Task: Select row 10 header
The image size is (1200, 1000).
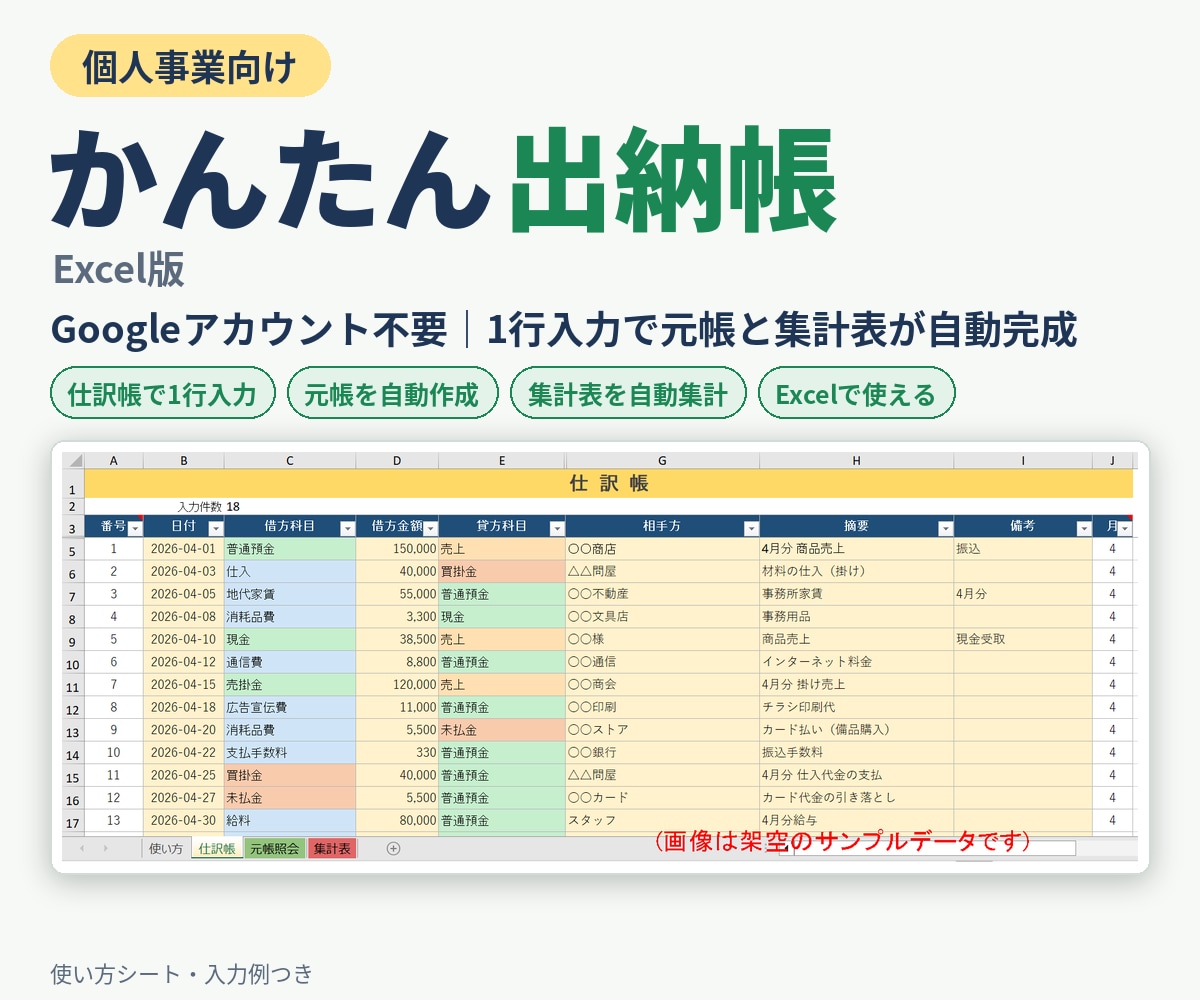Action: (x=73, y=663)
